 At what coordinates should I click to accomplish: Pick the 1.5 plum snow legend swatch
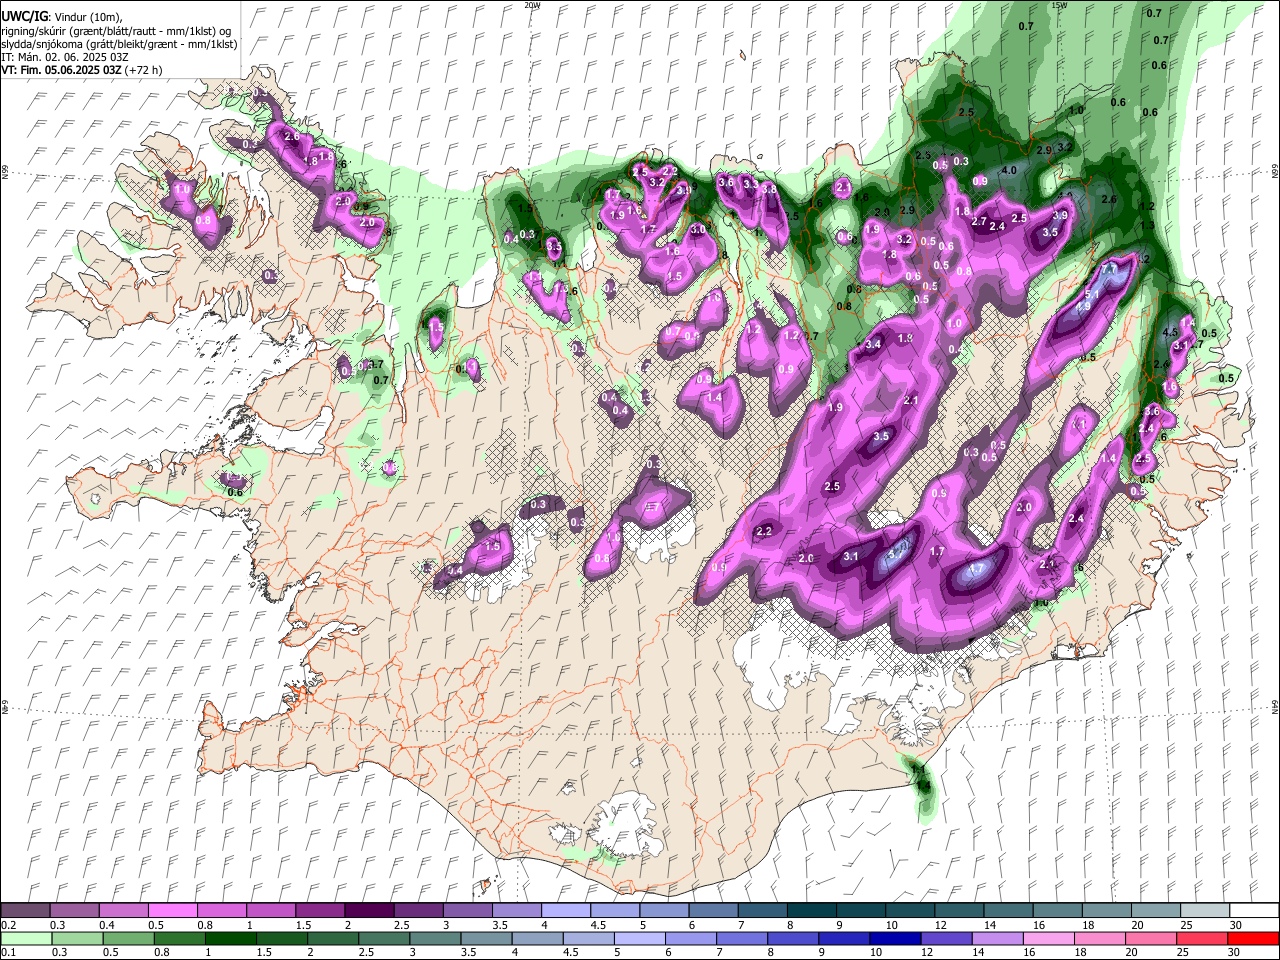tap(320, 911)
